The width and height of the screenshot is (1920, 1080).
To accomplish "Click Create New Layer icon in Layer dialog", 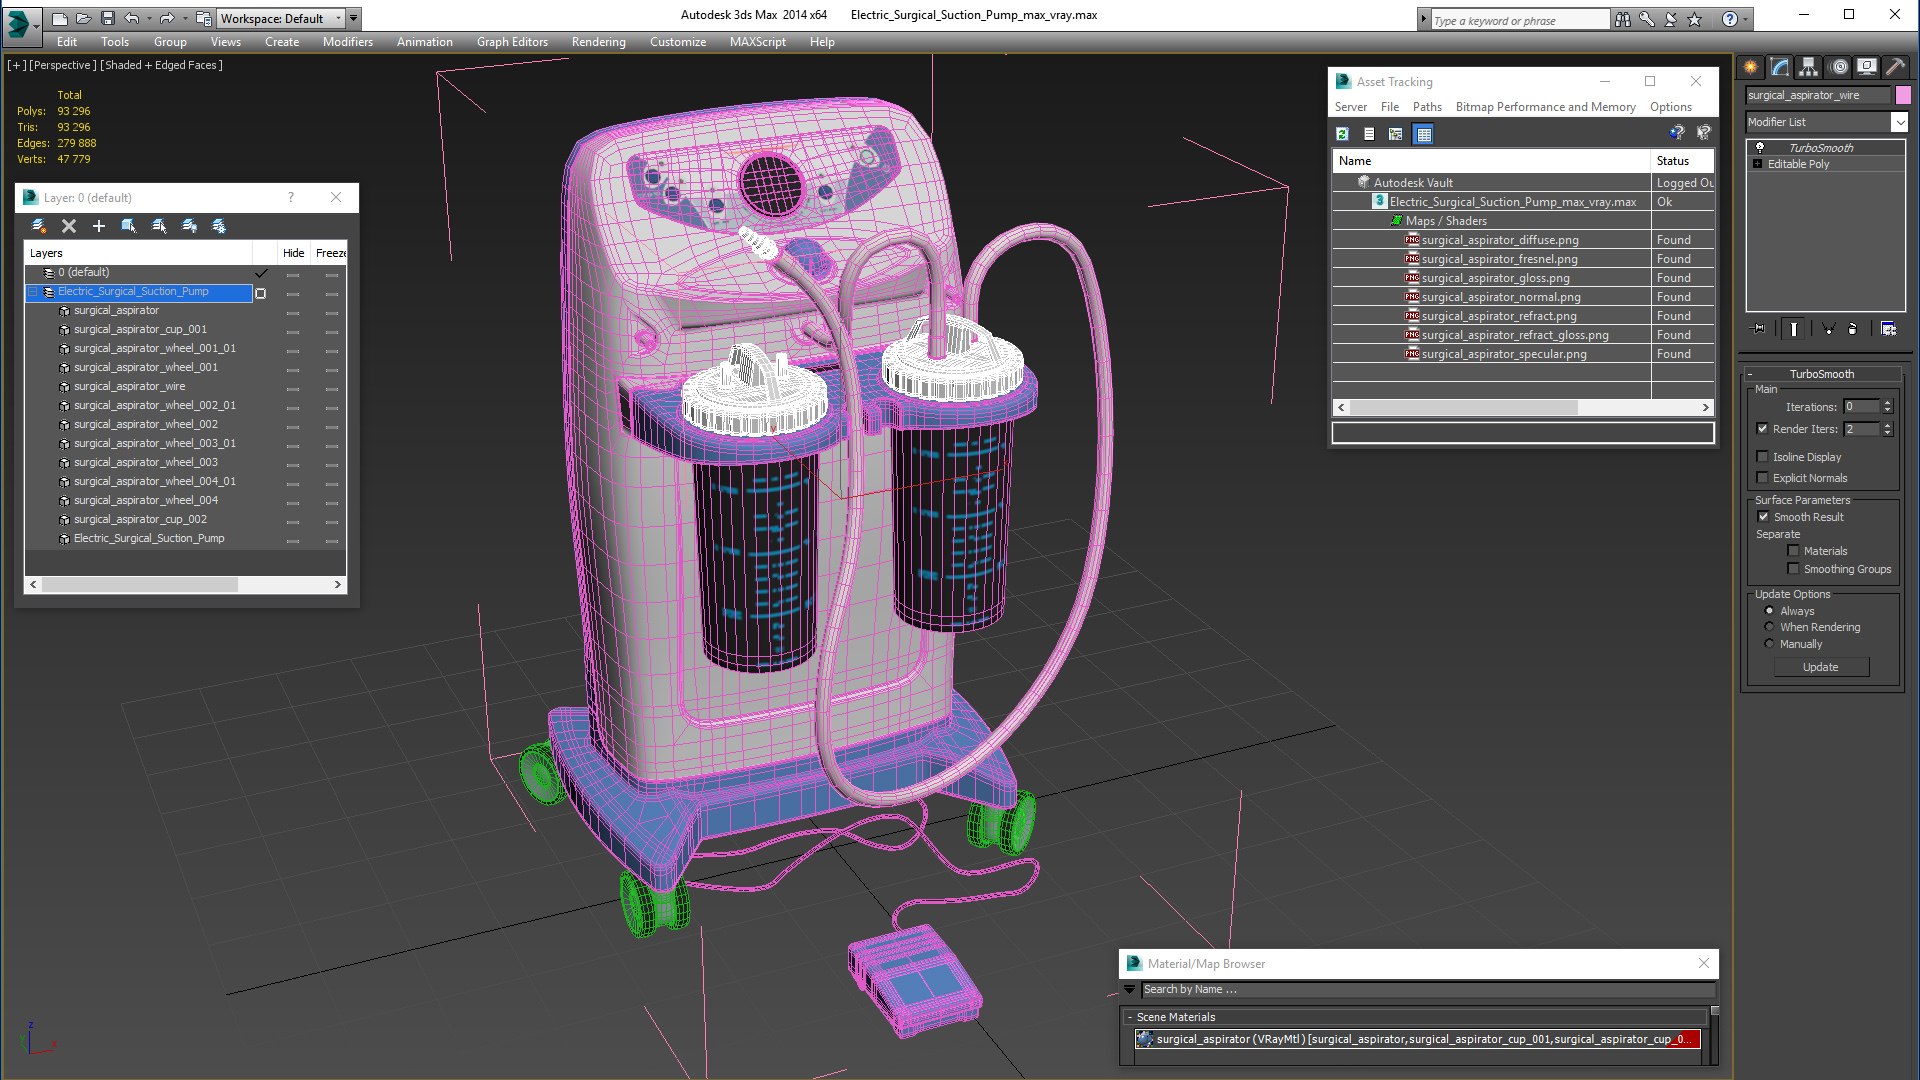I will pyautogui.click(x=39, y=226).
